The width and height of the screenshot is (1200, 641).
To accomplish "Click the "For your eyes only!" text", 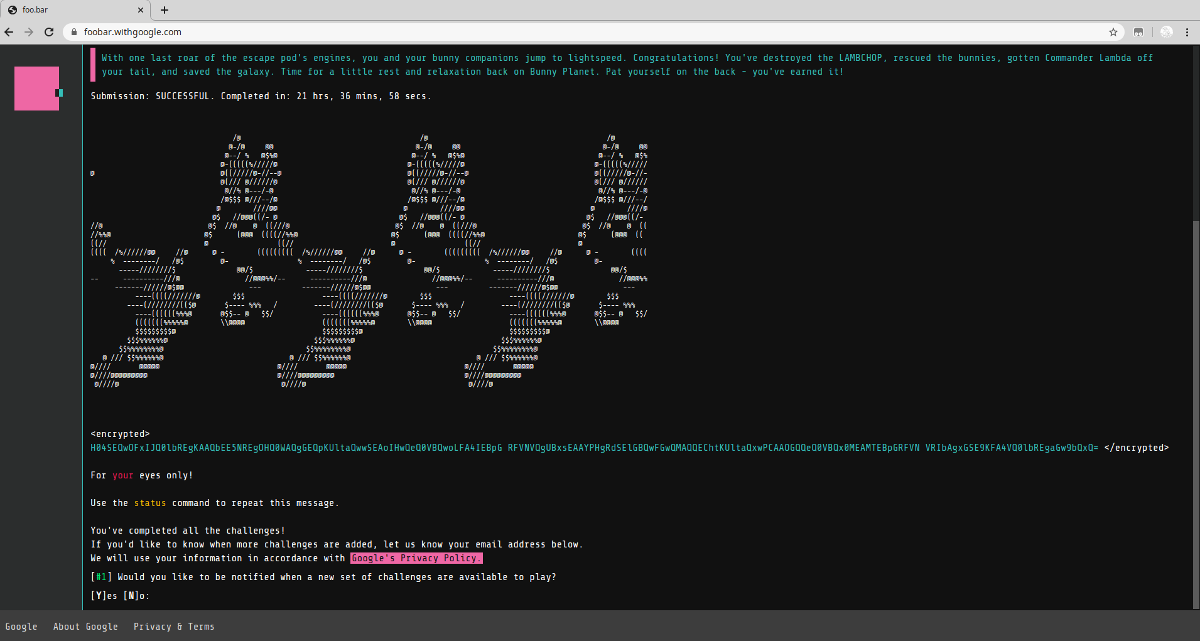I will coord(142,475).
